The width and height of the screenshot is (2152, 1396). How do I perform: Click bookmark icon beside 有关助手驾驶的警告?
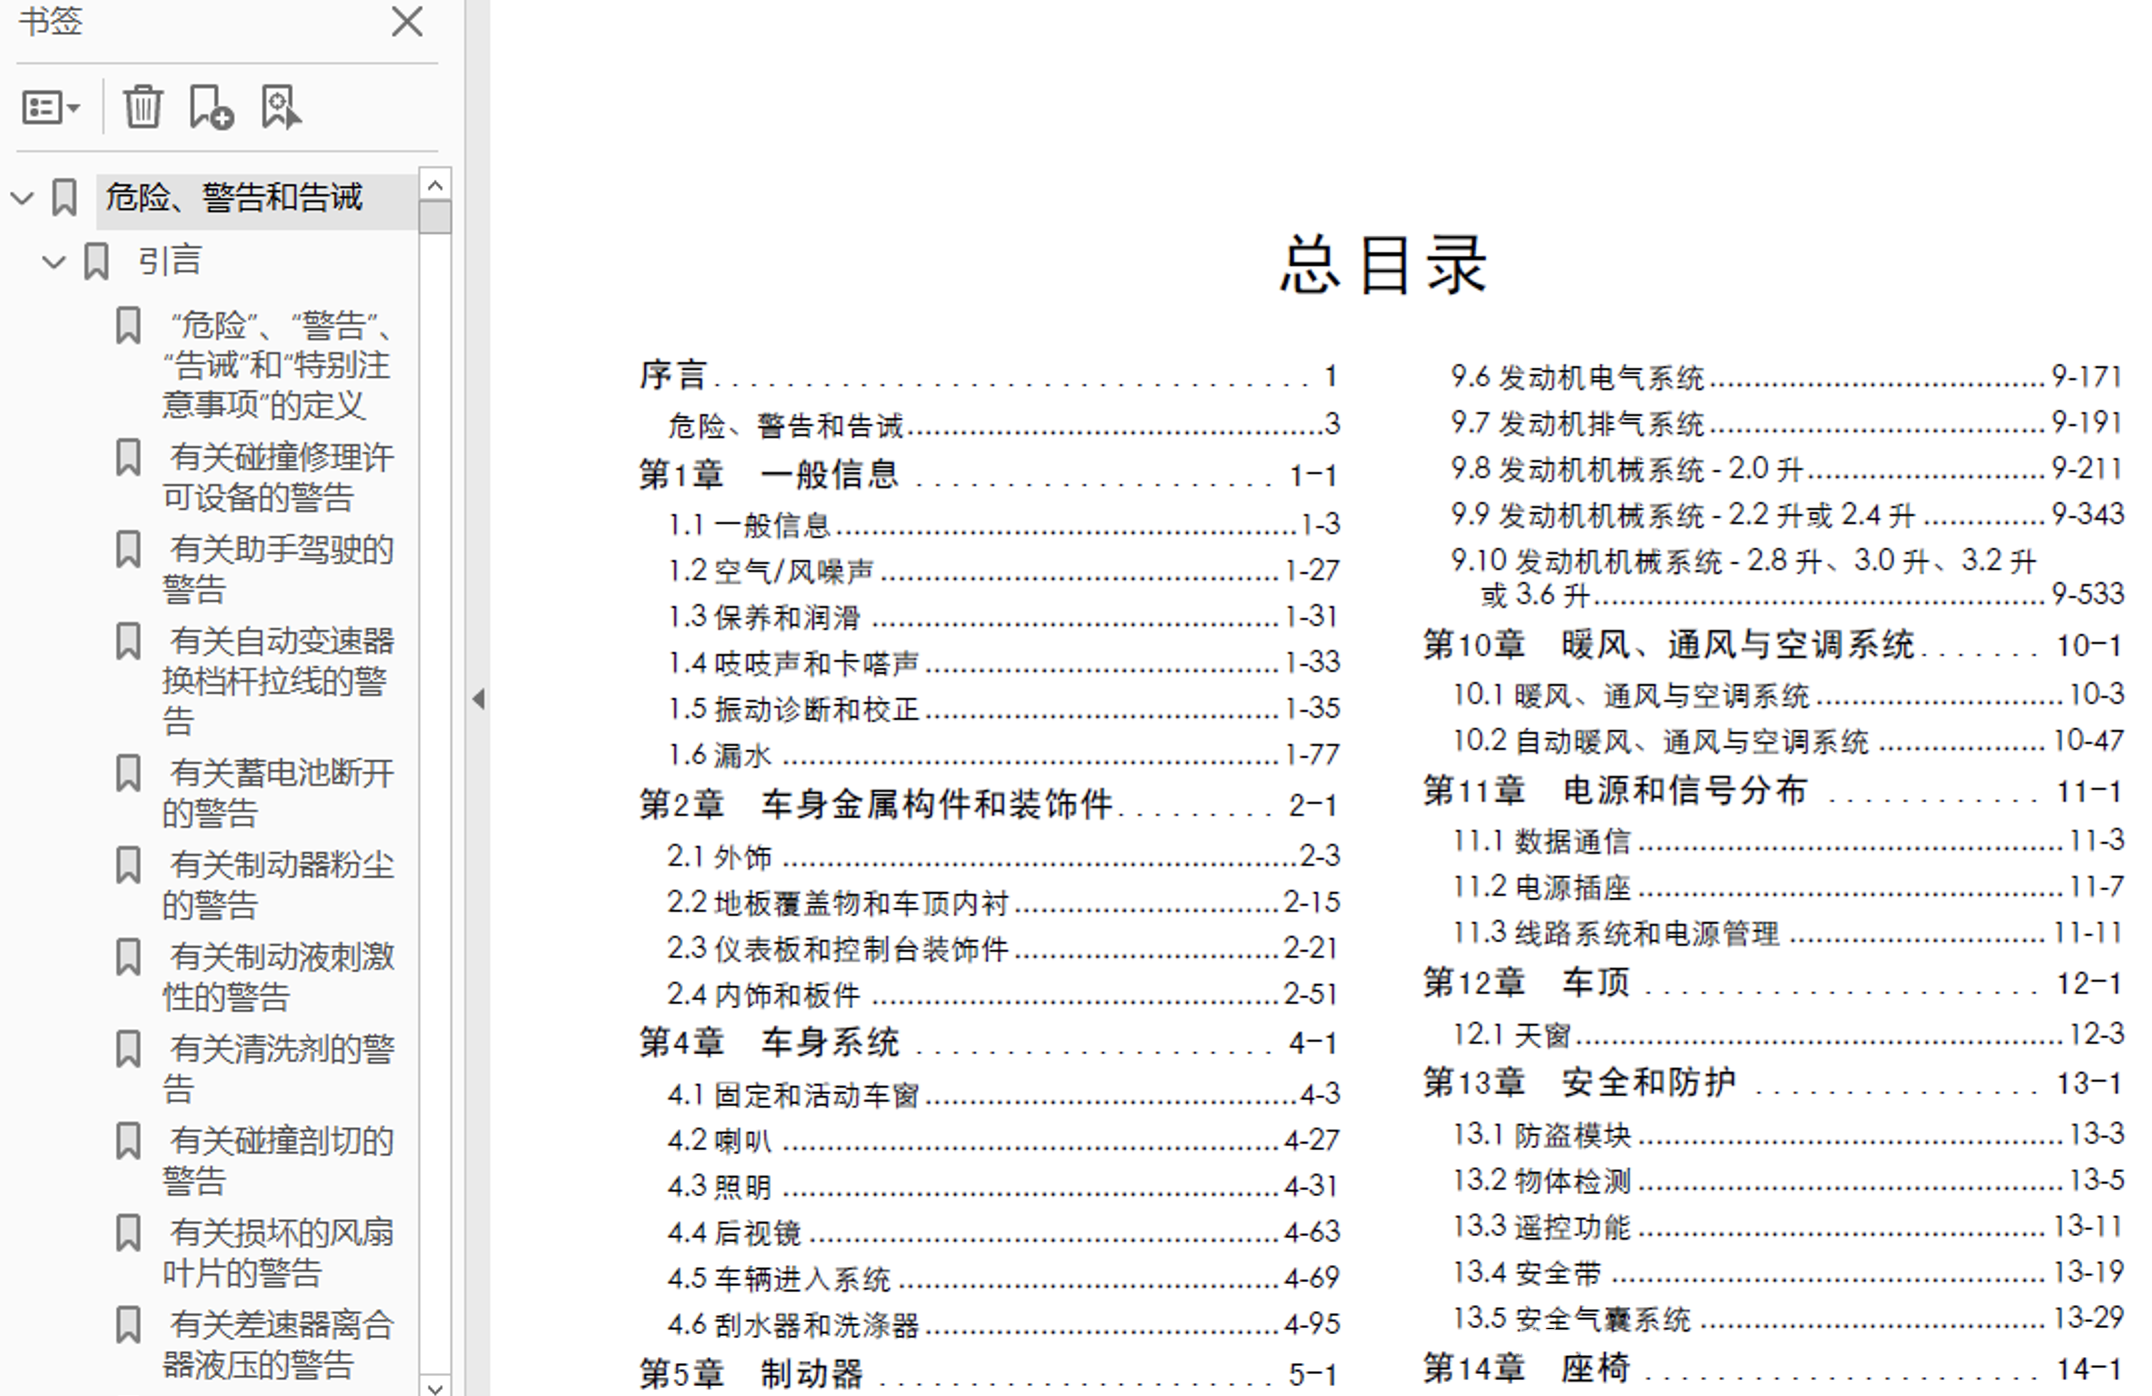tap(128, 549)
